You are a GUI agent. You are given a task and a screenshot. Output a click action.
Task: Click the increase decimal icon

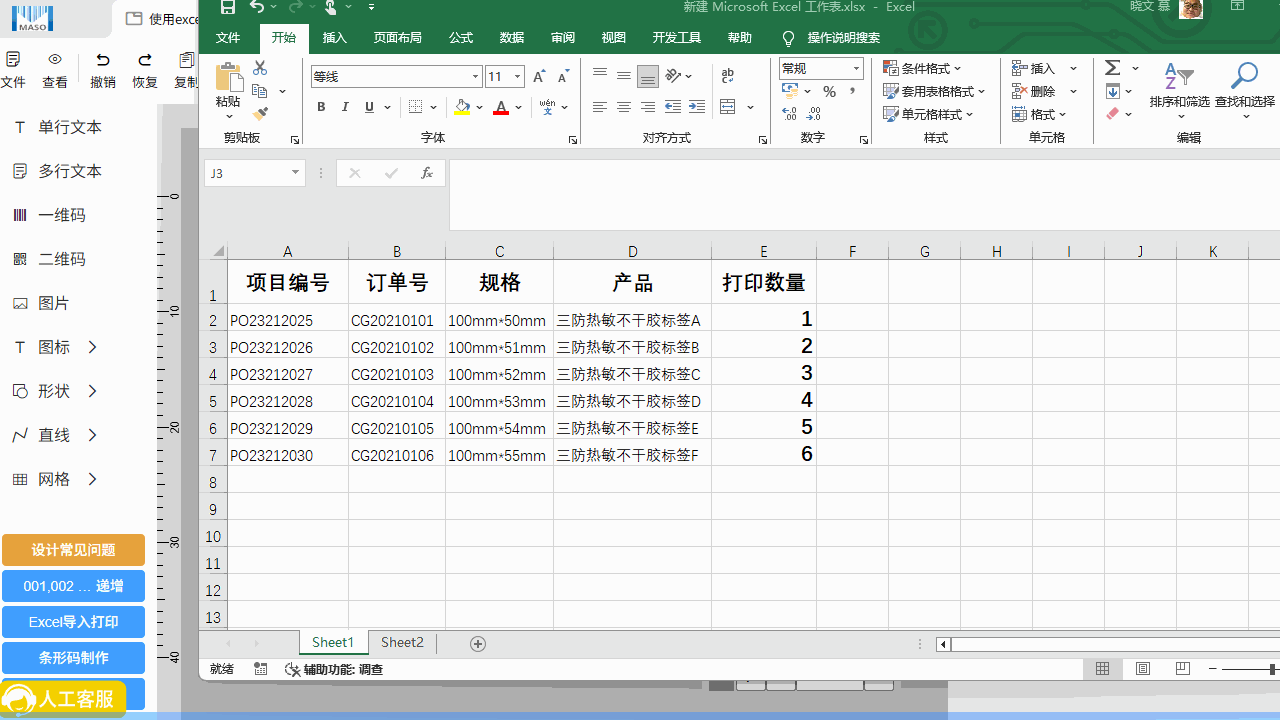click(x=790, y=114)
